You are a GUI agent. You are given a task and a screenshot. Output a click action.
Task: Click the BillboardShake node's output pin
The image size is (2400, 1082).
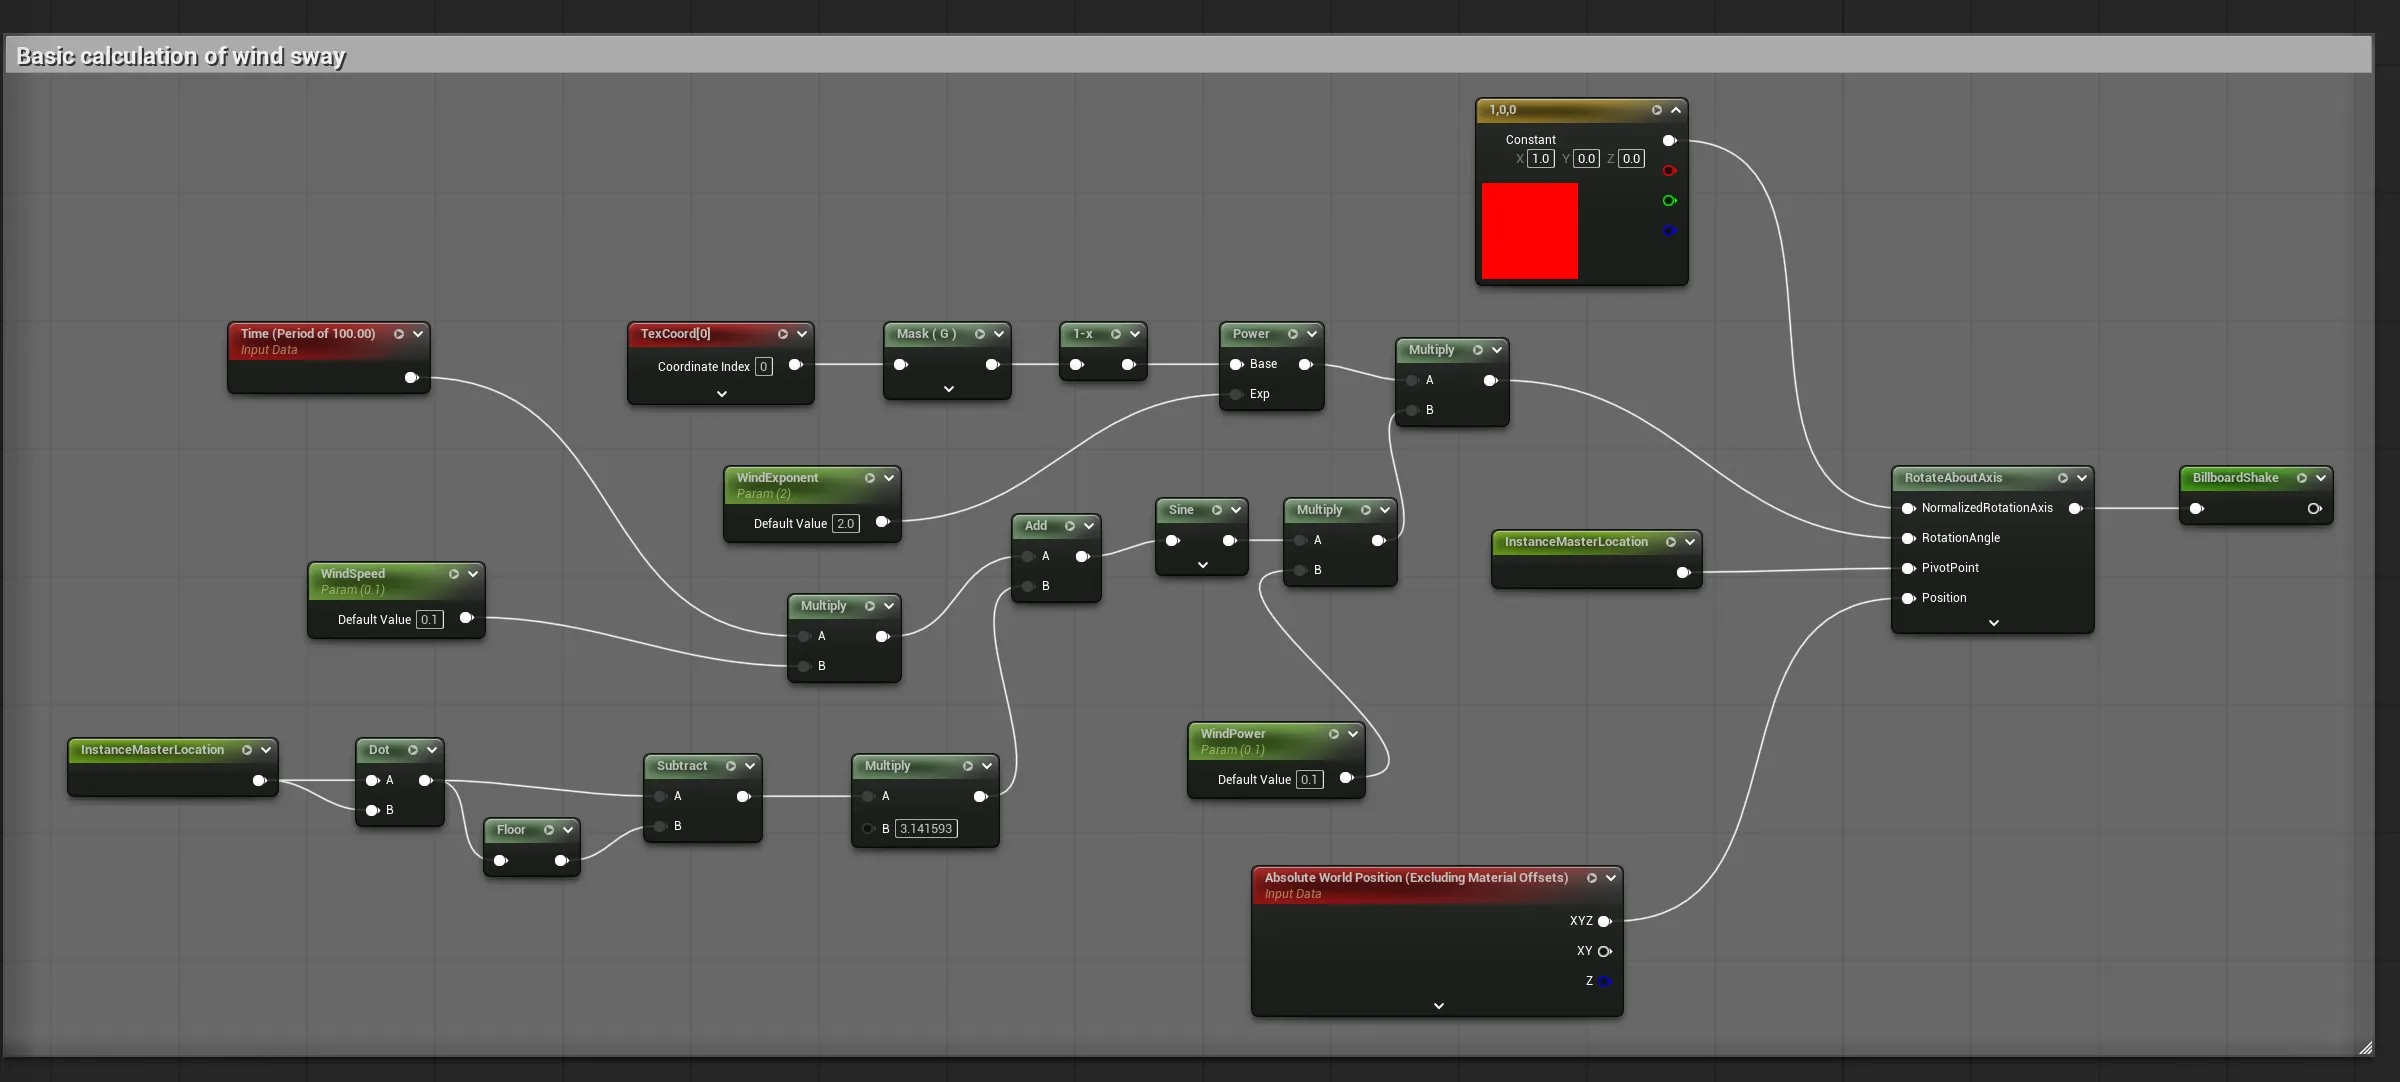2314,509
